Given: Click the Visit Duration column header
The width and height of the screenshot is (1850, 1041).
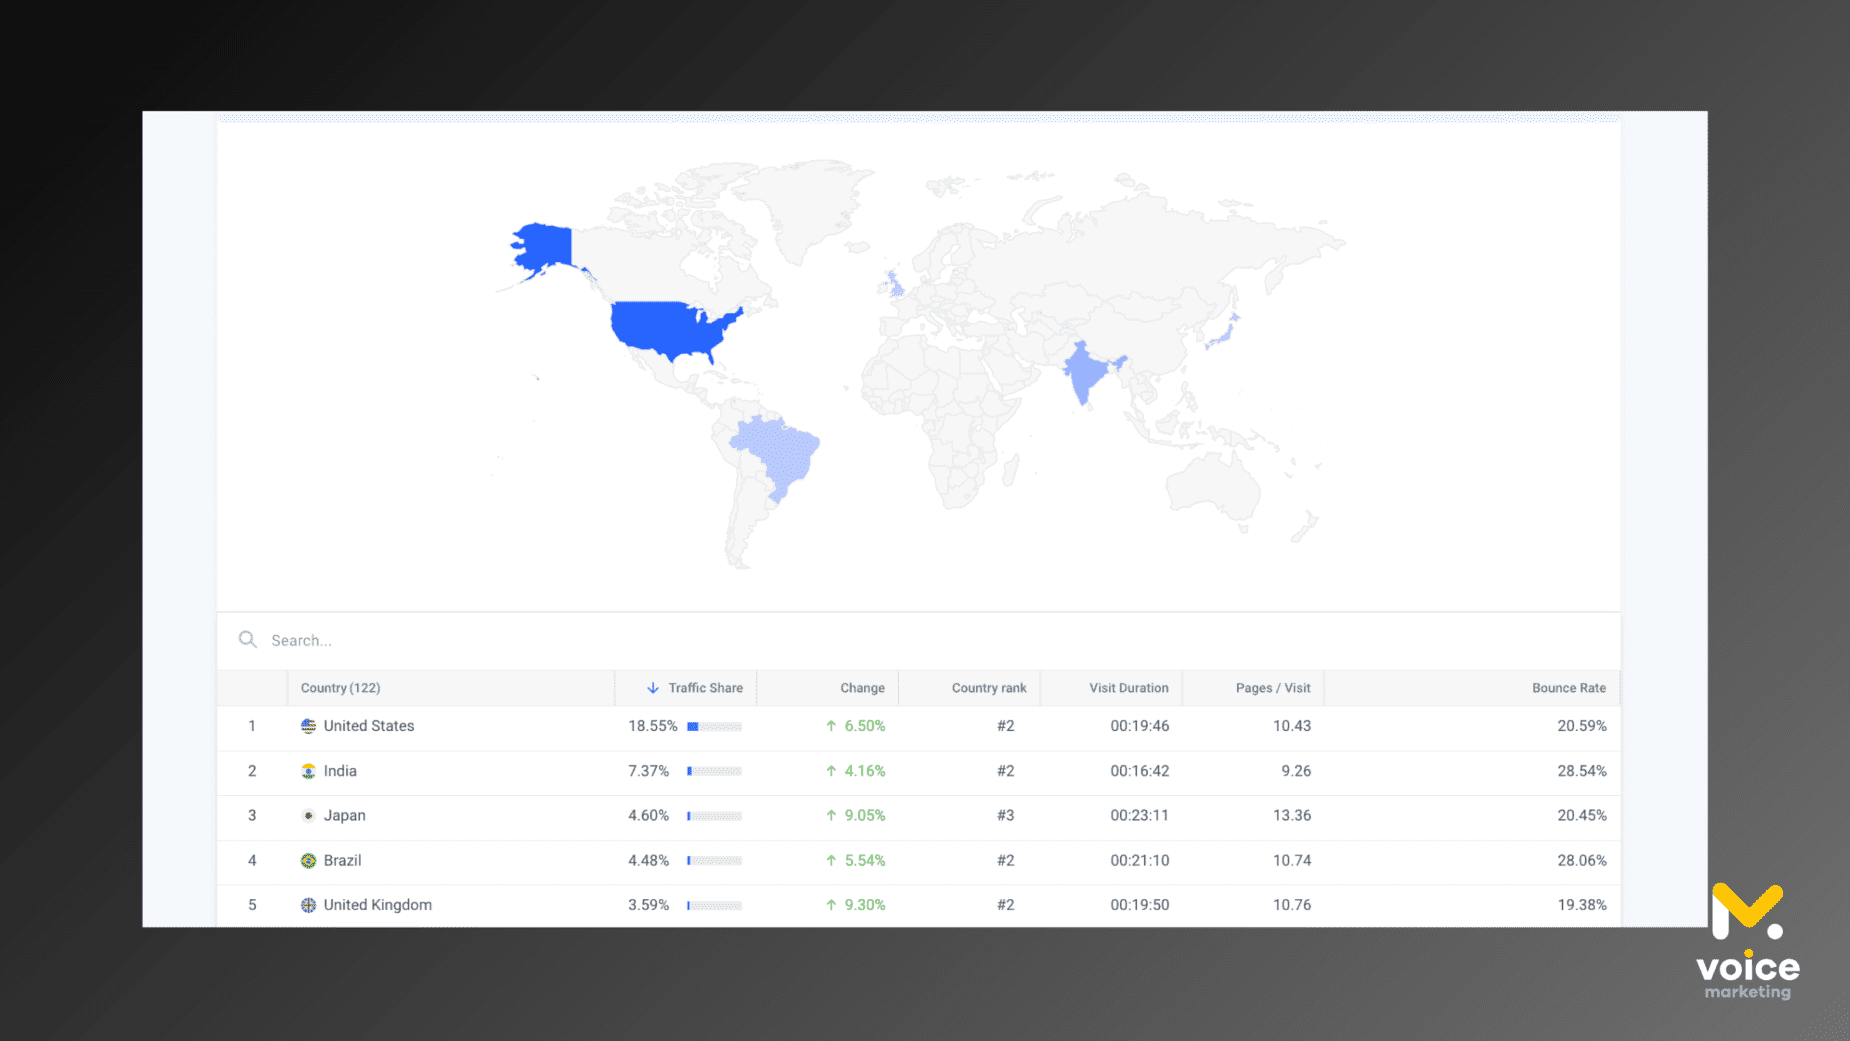Looking at the screenshot, I should tap(1128, 688).
